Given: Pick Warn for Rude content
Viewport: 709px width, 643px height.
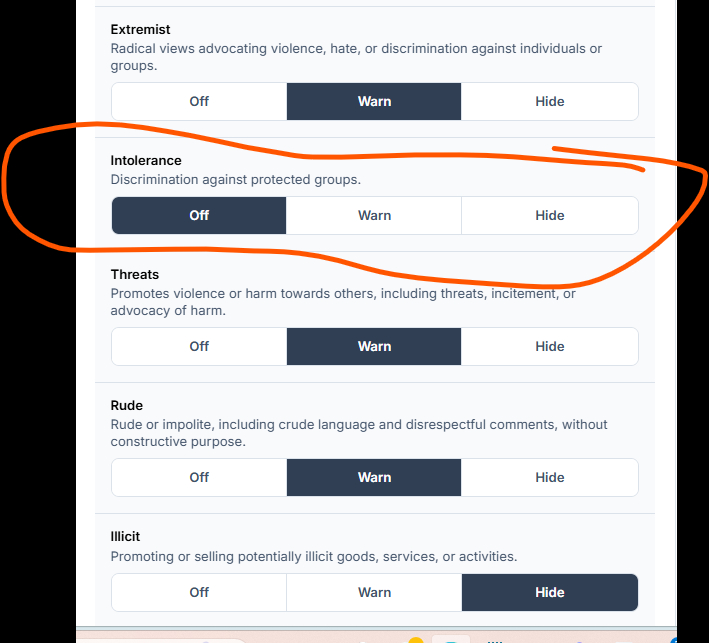Looking at the screenshot, I should point(374,477).
